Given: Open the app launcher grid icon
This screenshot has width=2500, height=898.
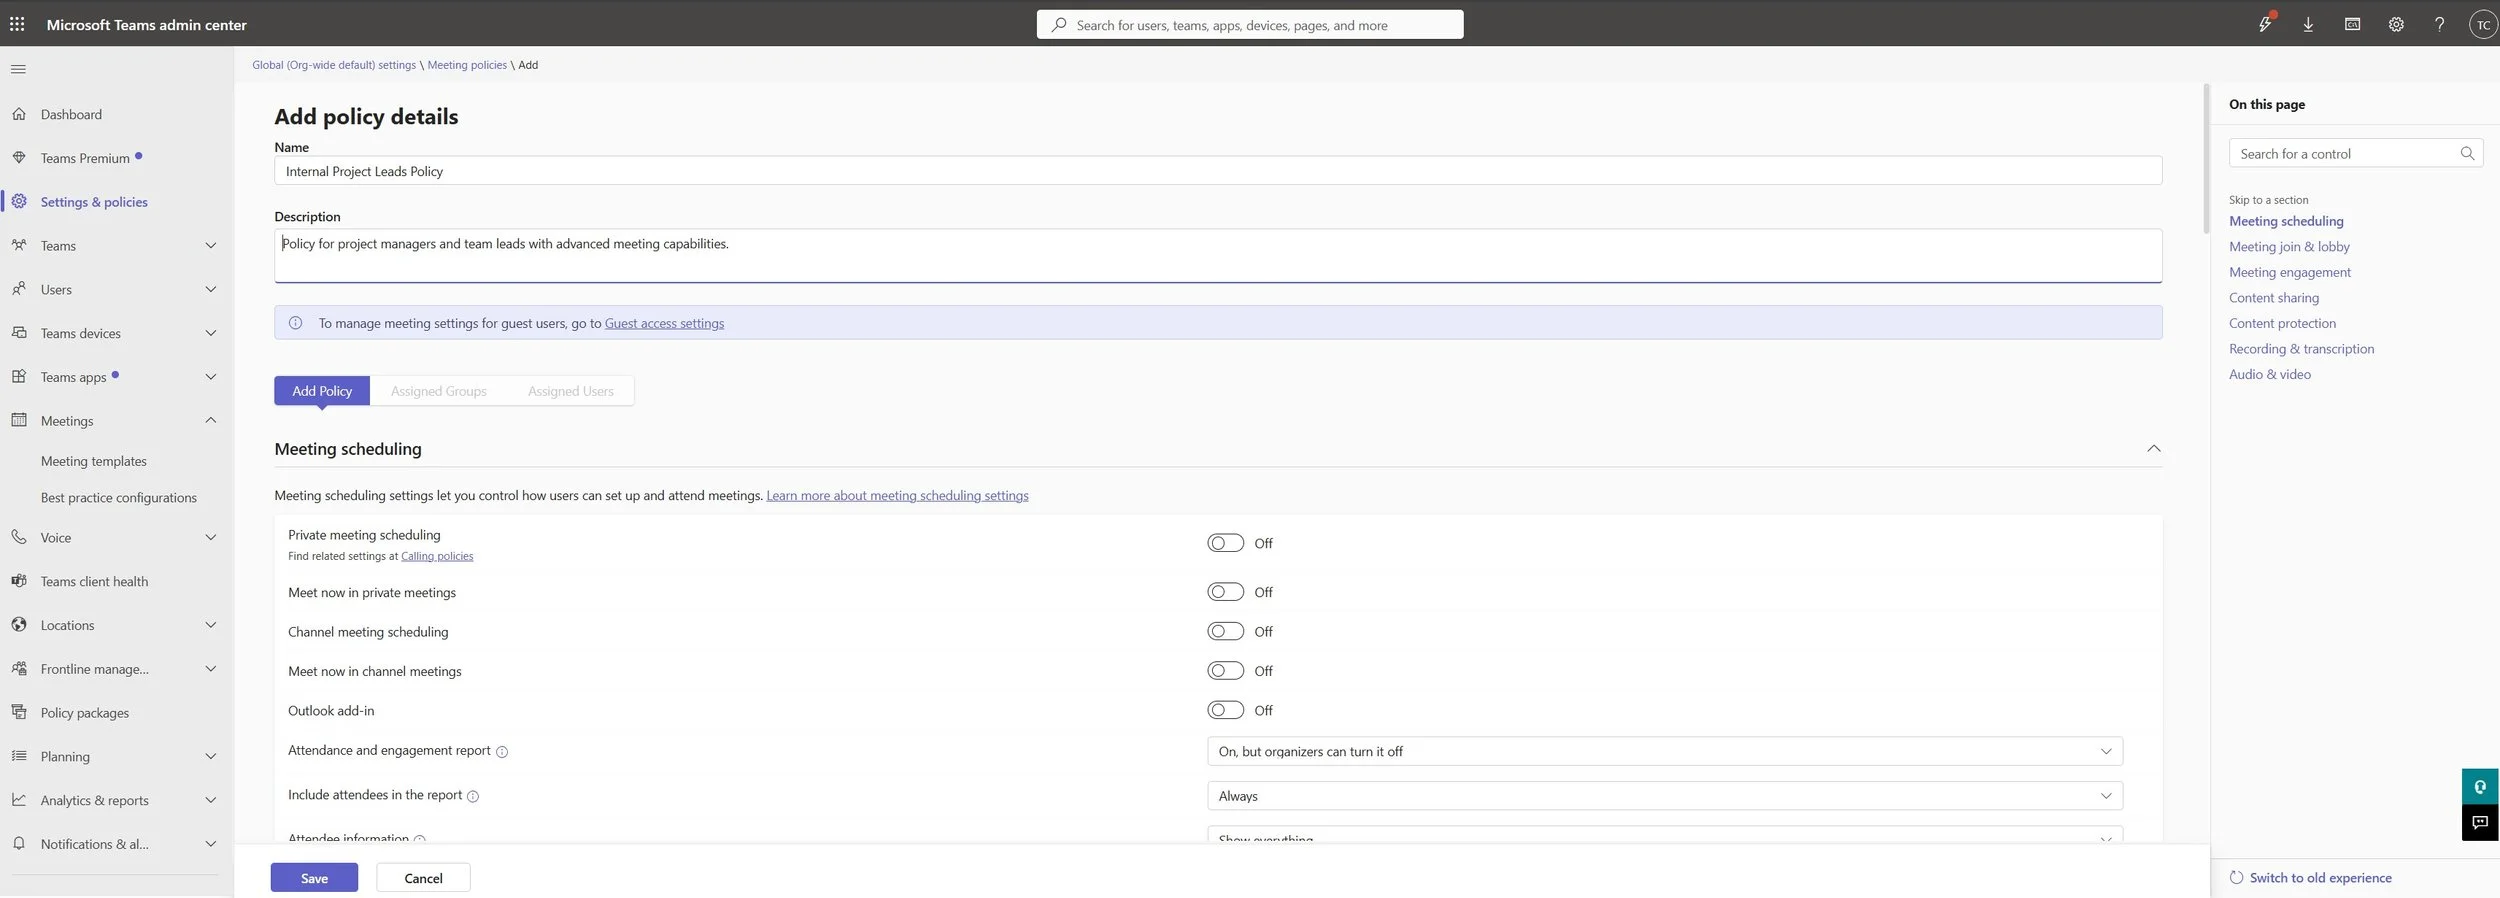Looking at the screenshot, I should [17, 24].
